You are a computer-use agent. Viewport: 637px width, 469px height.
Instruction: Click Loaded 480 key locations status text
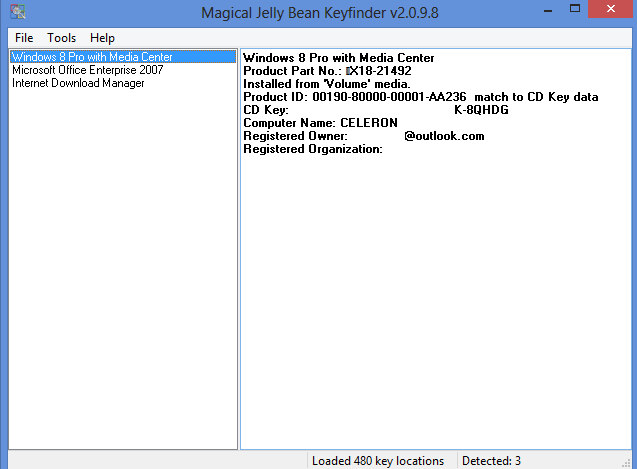(378, 461)
